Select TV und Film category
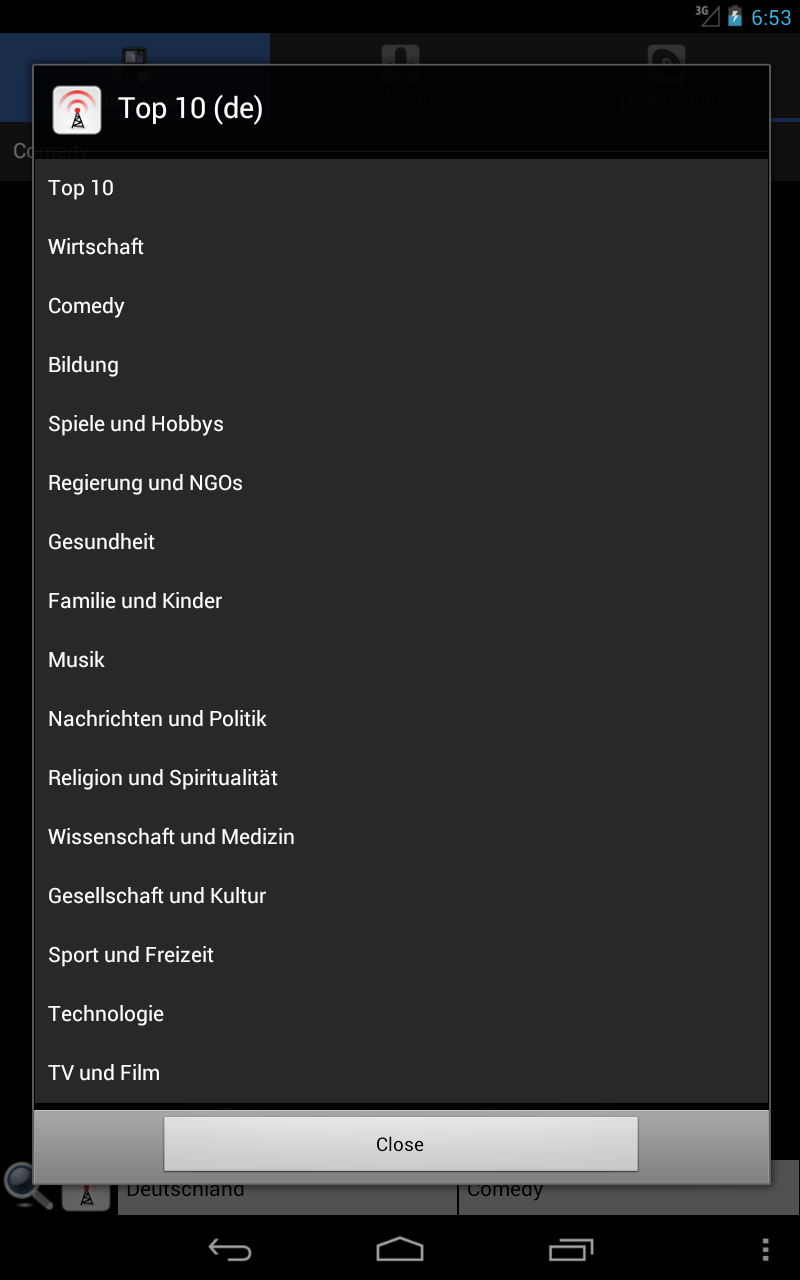Viewport: 800px width, 1280px height. [x=401, y=1073]
